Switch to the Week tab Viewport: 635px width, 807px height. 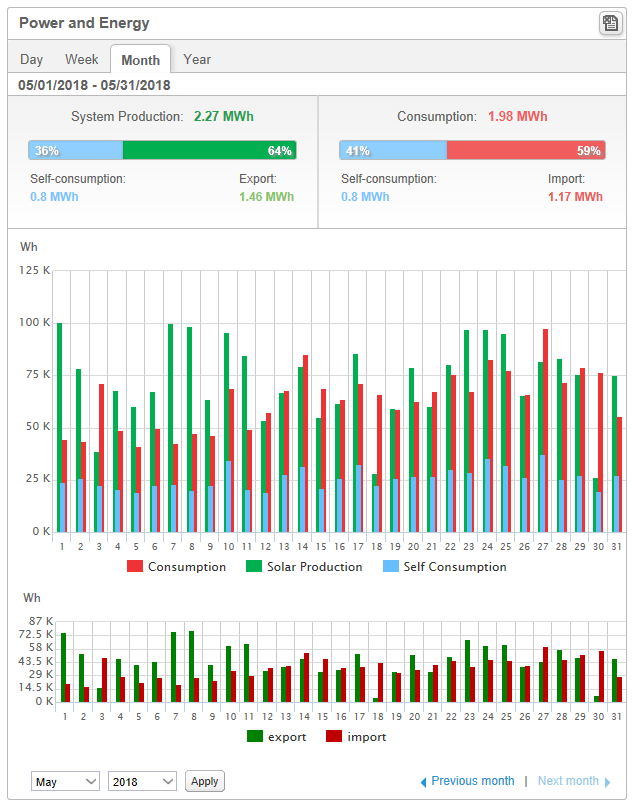81,60
